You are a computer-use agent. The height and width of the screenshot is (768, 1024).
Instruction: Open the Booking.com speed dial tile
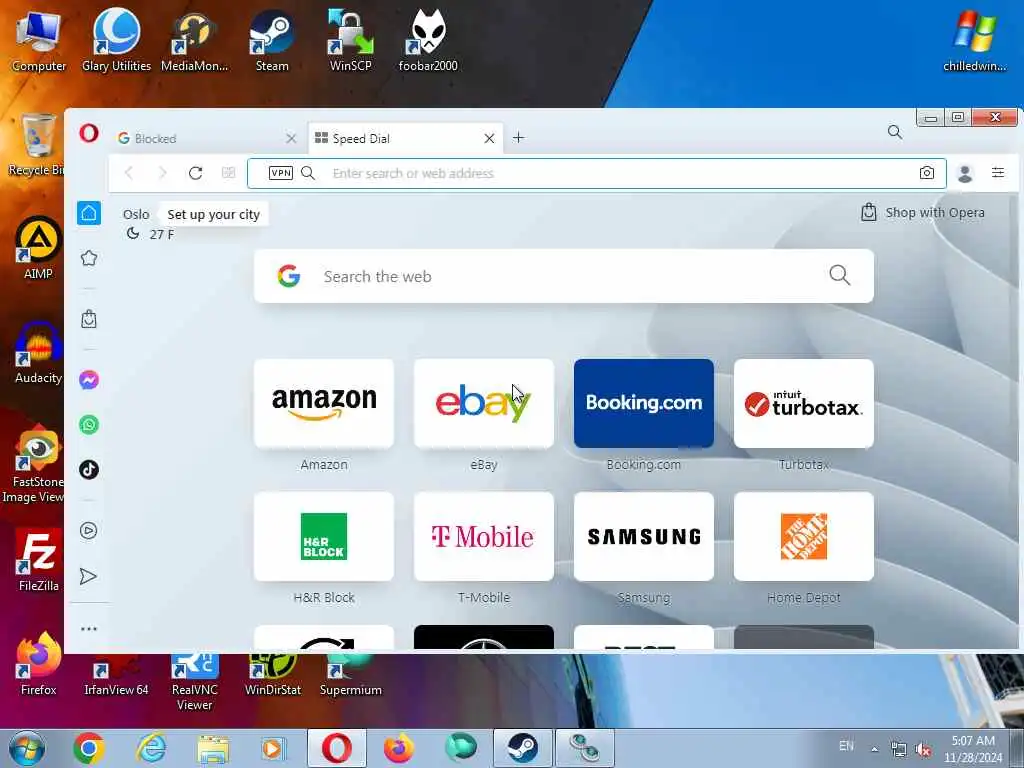644,404
